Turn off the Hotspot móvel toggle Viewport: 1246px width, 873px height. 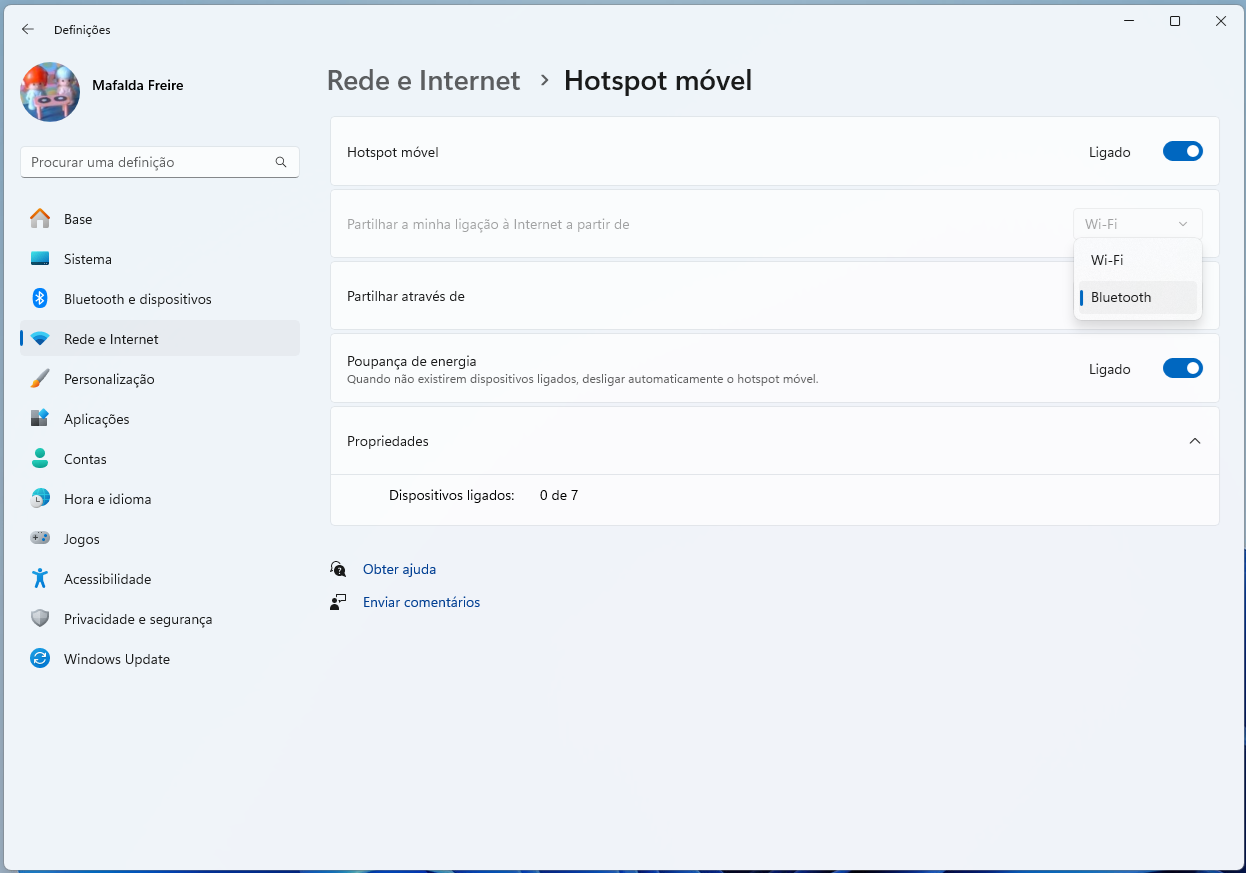click(x=1182, y=152)
